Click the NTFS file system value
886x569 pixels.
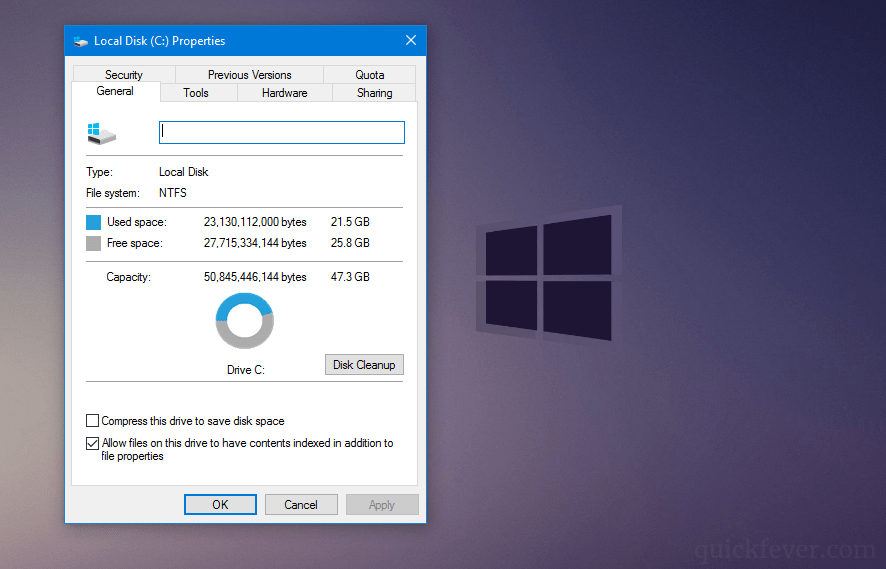pyautogui.click(x=173, y=193)
